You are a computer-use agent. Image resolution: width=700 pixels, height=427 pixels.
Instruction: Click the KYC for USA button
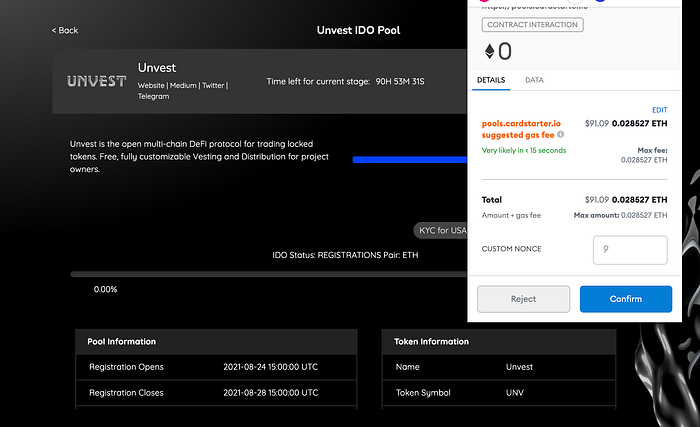click(x=441, y=230)
